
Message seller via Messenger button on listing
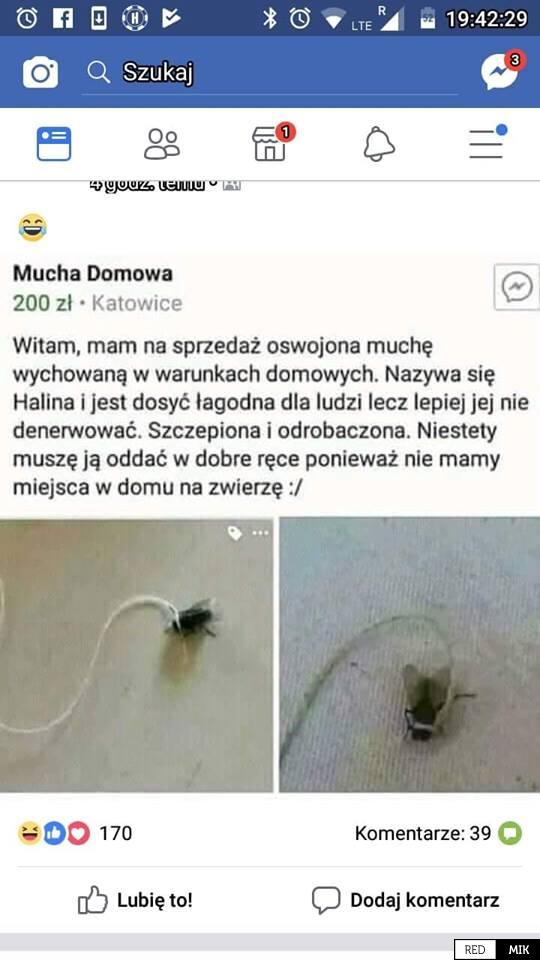pyautogui.click(x=517, y=287)
